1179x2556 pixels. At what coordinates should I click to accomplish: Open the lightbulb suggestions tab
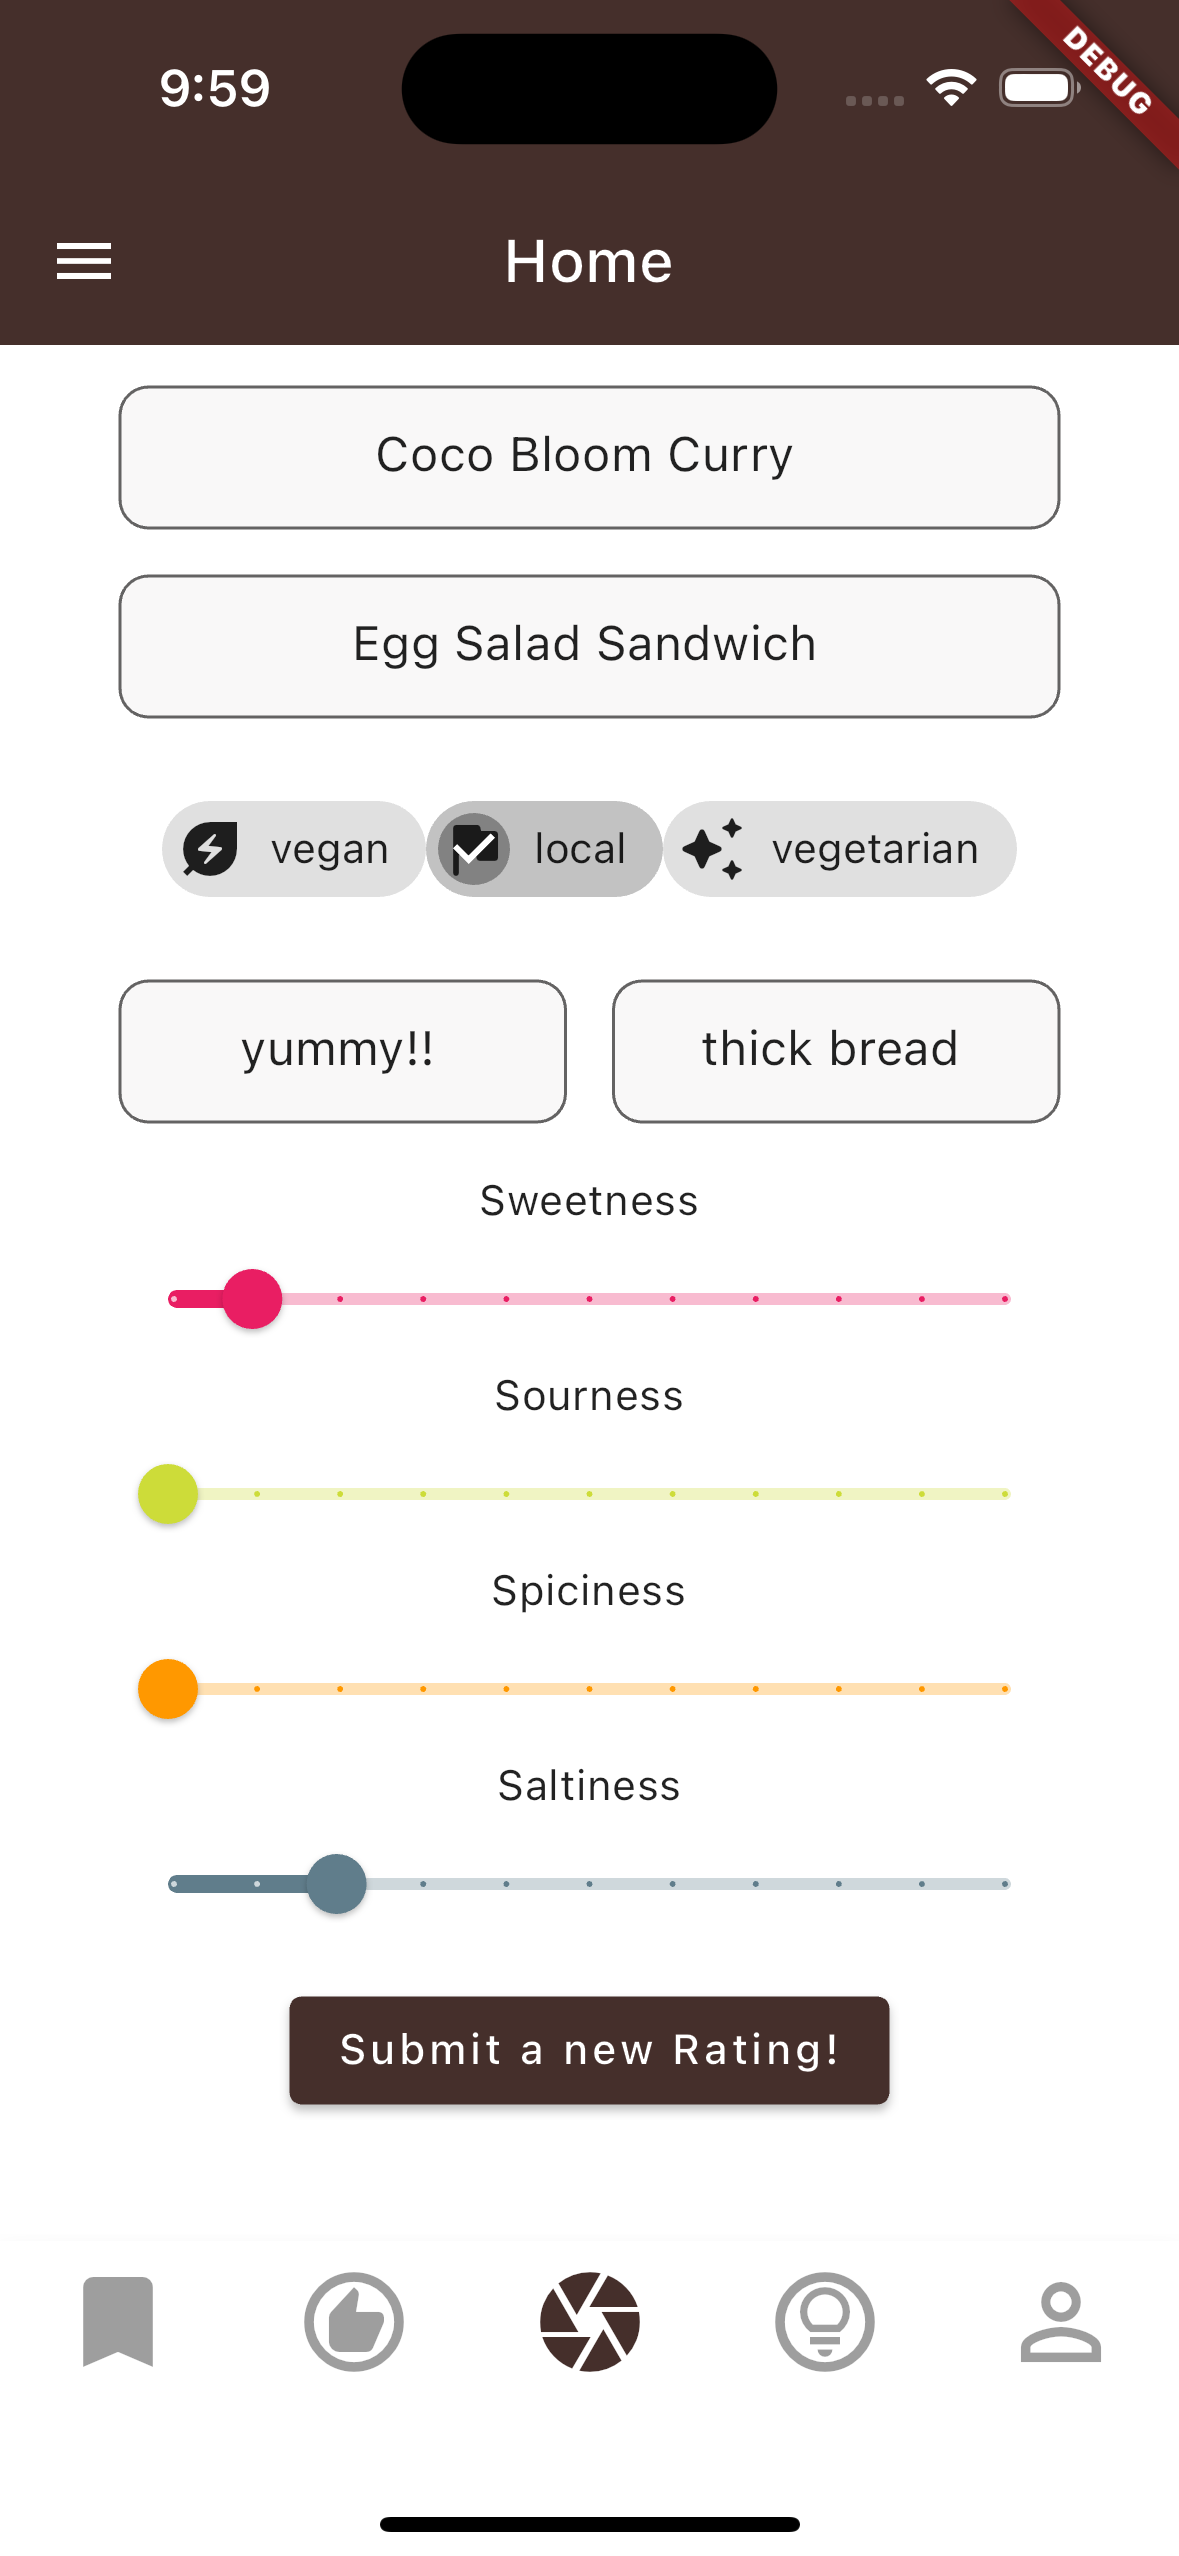[825, 2321]
